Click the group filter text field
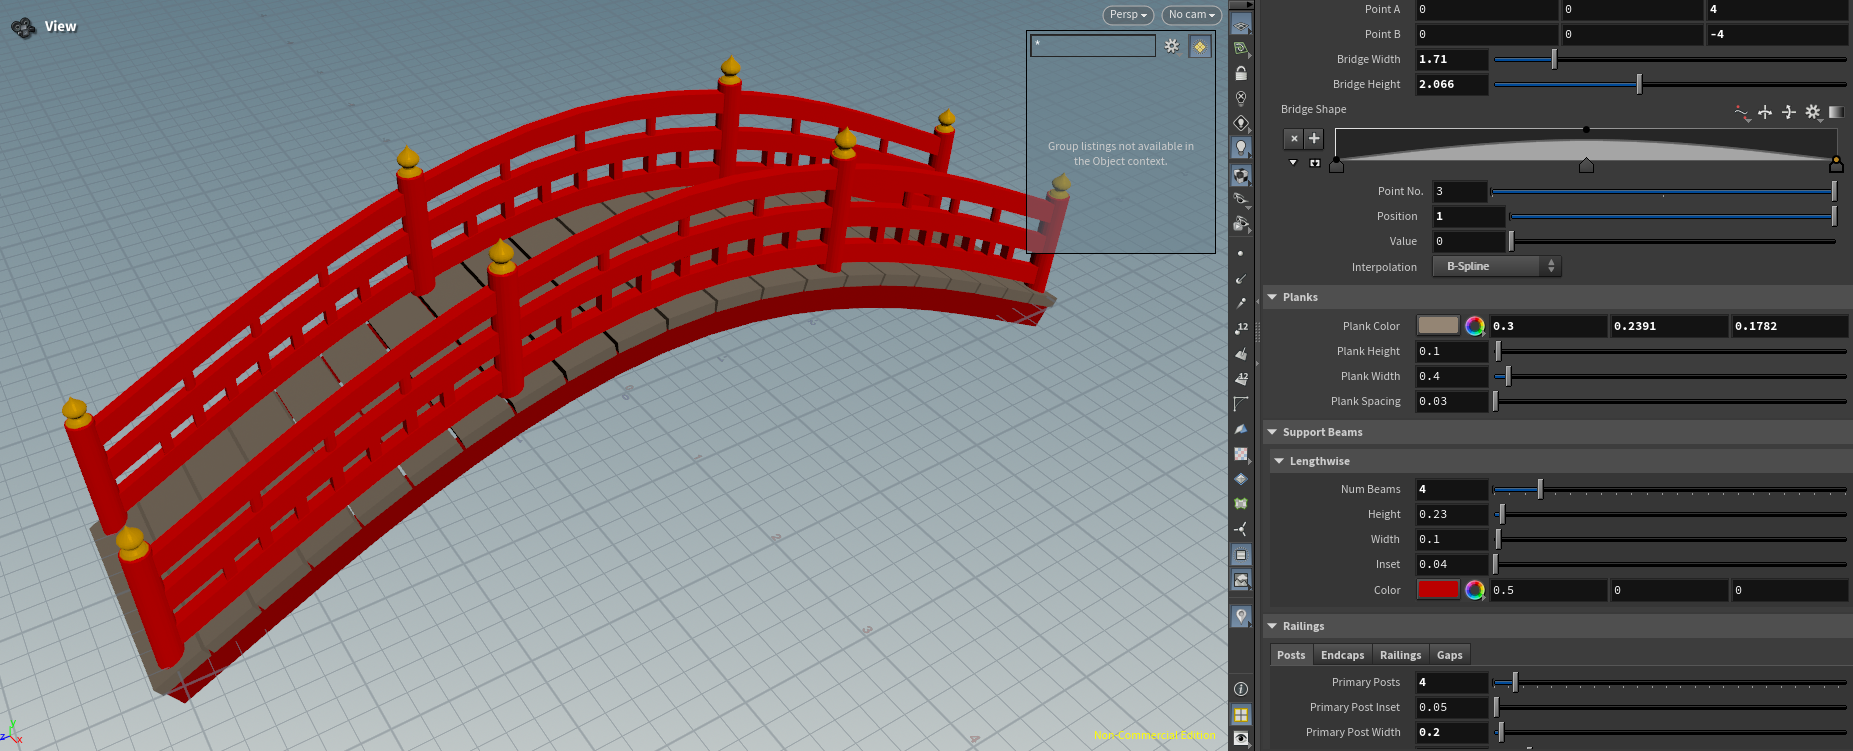 [1093, 46]
